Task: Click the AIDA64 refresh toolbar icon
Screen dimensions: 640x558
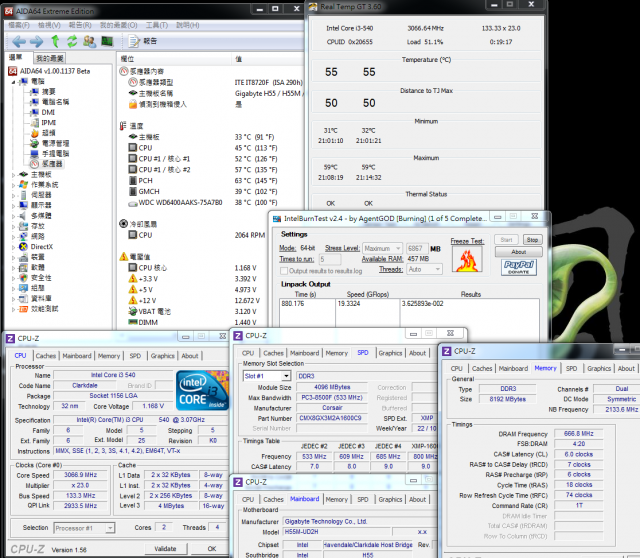Action: (72, 41)
